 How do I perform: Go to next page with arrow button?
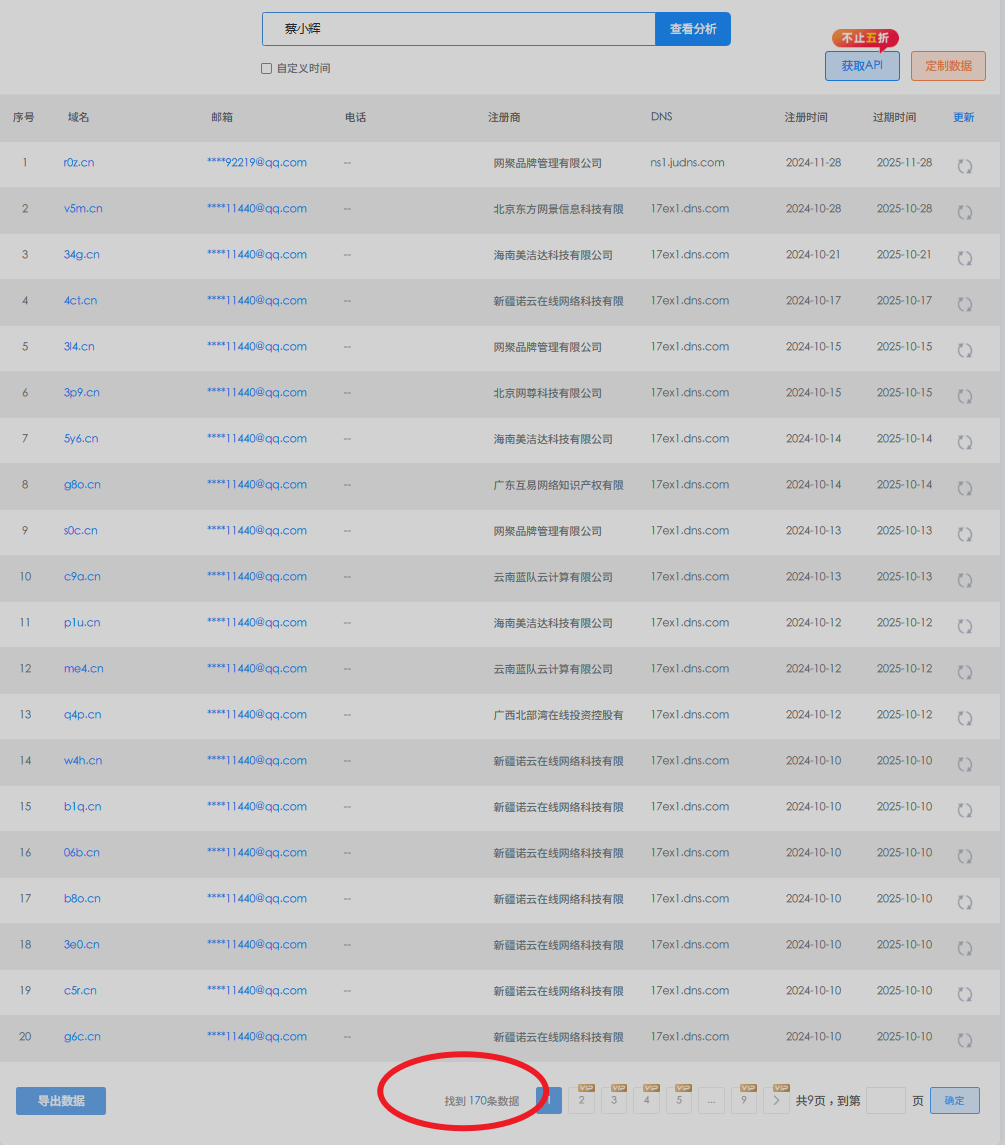pyautogui.click(x=776, y=1101)
